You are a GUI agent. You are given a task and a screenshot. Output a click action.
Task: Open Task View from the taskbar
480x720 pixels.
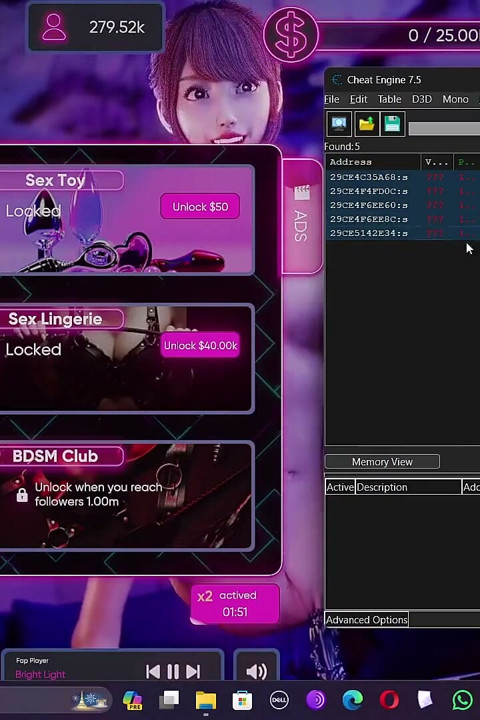pos(169,700)
